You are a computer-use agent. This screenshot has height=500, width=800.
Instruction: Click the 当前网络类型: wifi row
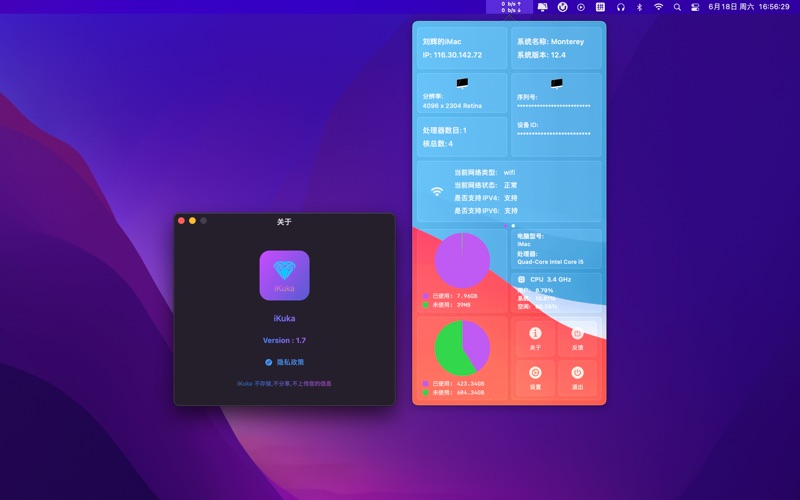click(x=485, y=172)
